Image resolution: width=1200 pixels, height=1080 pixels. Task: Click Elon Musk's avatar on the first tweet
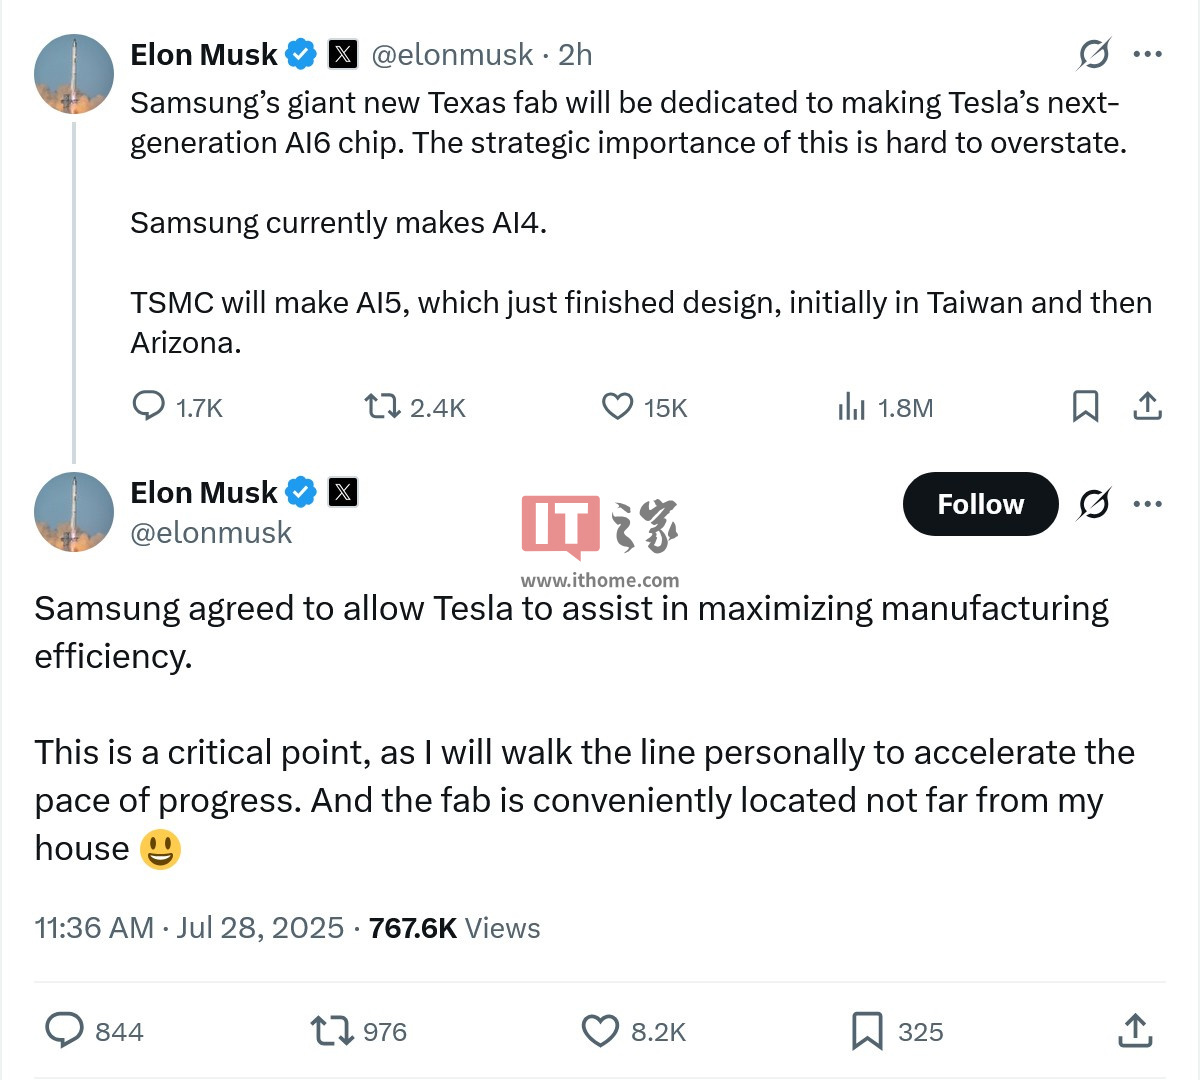tap(74, 74)
